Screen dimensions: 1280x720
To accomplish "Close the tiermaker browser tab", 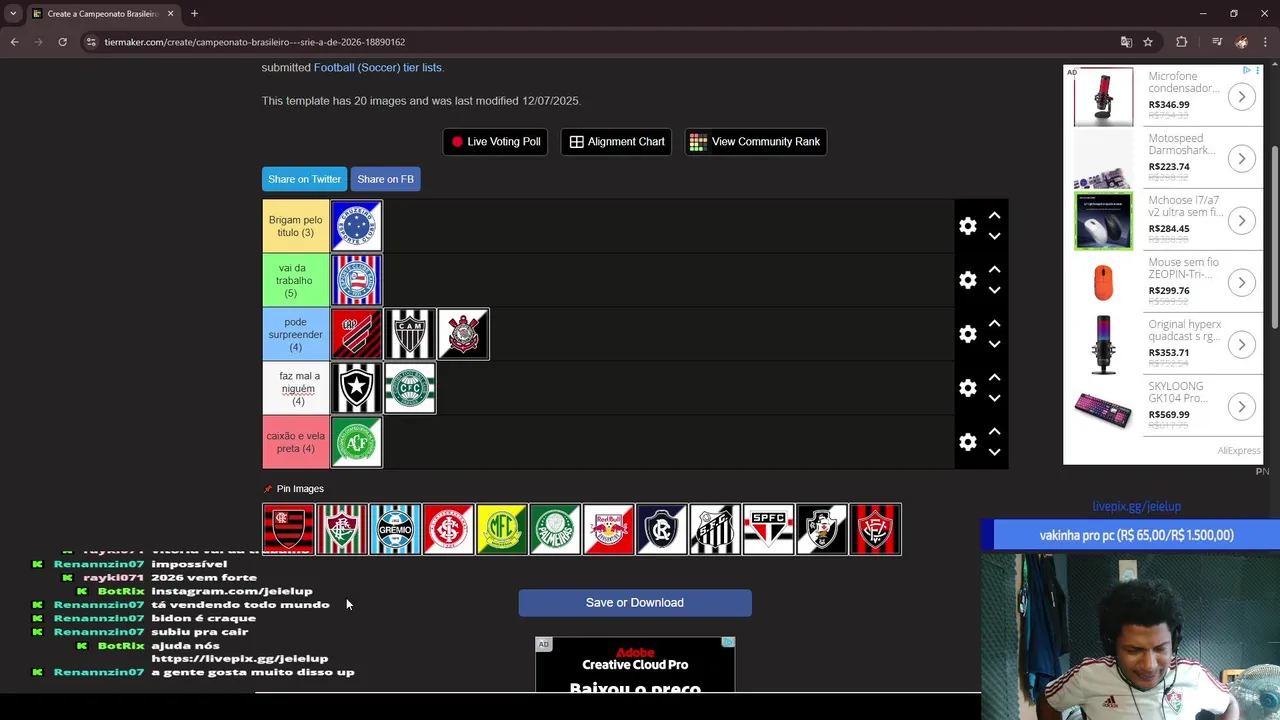I will tap(171, 14).
